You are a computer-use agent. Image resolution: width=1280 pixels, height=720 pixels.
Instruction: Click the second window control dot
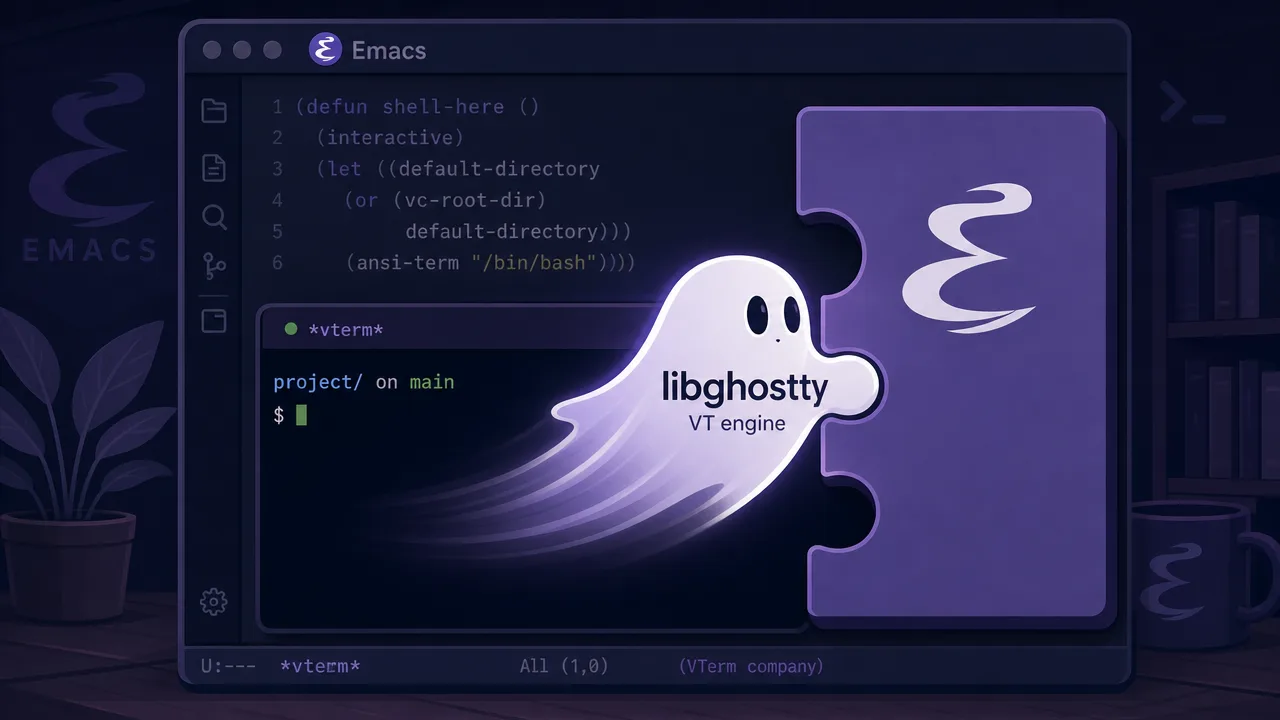pyautogui.click(x=241, y=50)
